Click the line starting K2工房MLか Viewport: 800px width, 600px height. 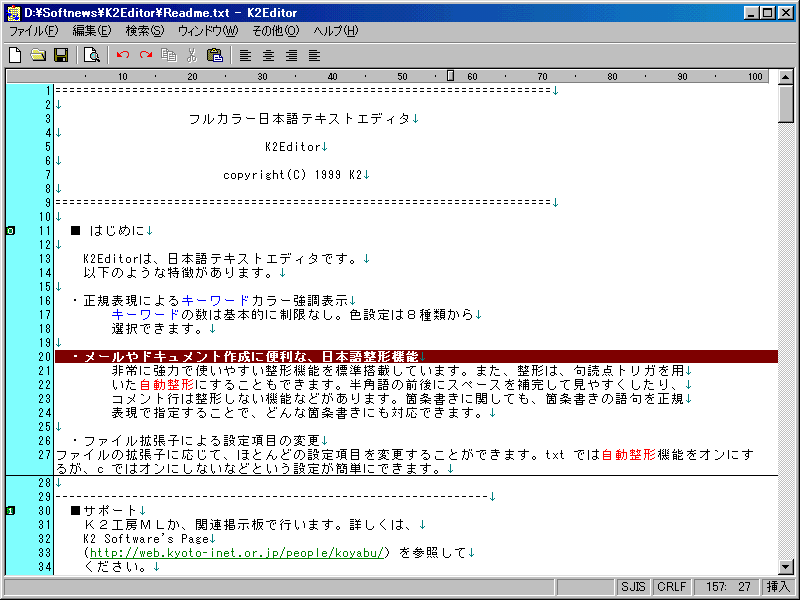coord(250,524)
